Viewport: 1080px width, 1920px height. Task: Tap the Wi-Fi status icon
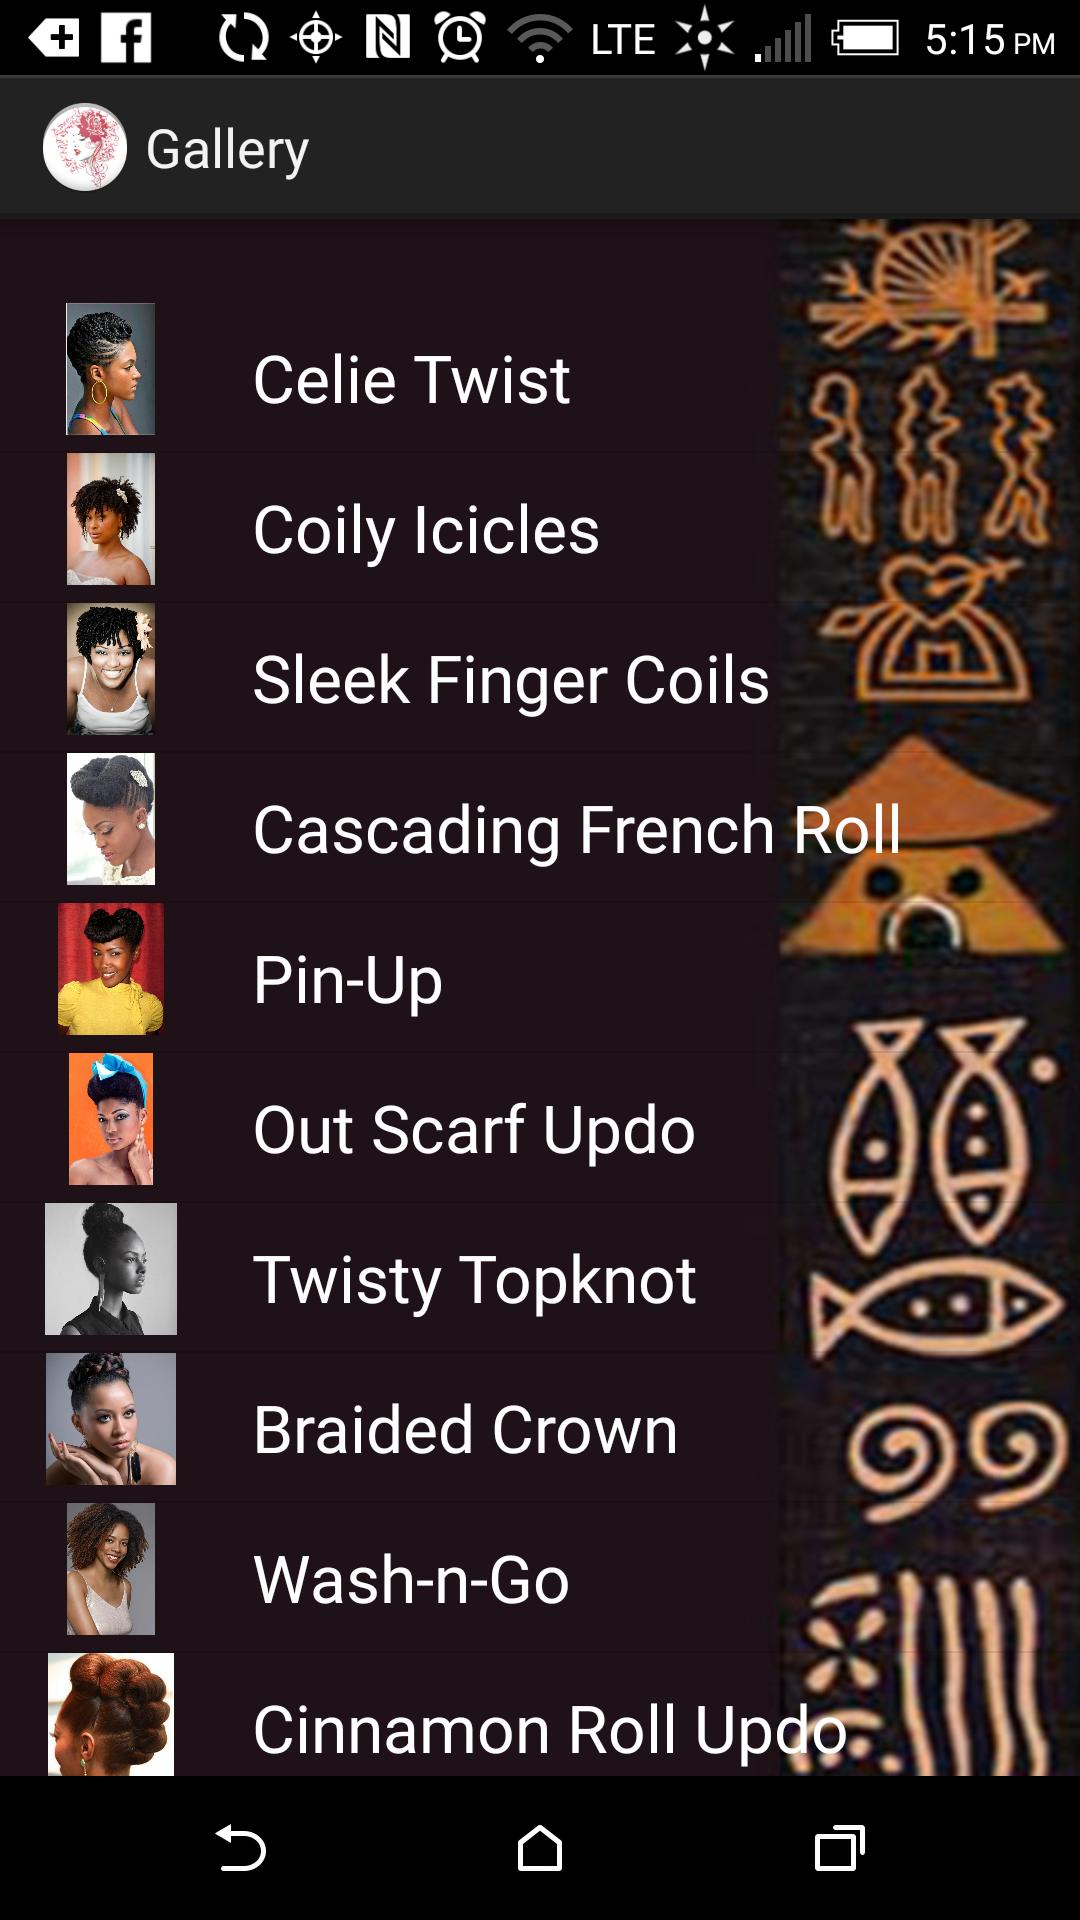pos(540,40)
